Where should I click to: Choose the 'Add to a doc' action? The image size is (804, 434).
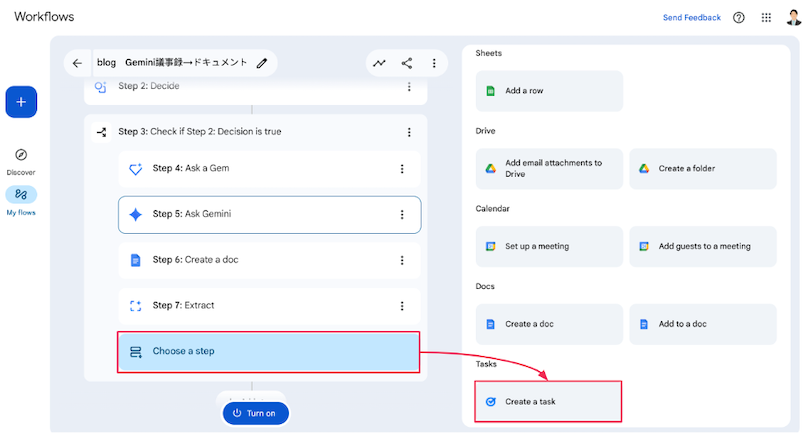click(703, 324)
